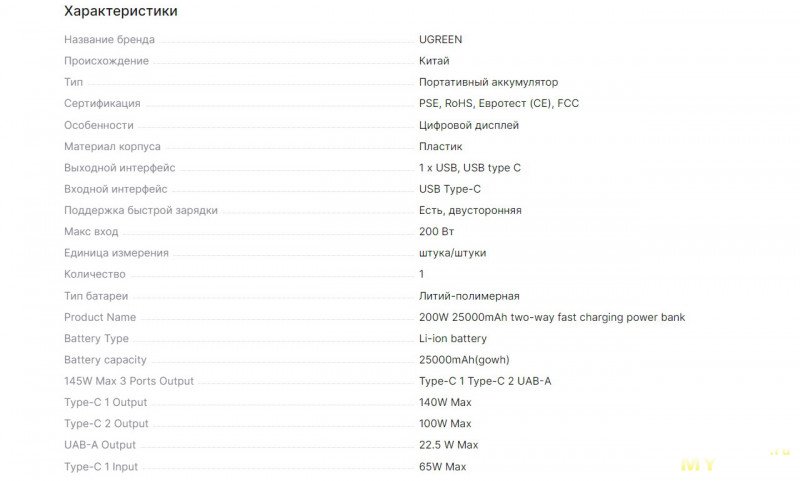The width and height of the screenshot is (800, 481).
Task: Select the 1 x USB, USB type C value
Action: (470, 168)
